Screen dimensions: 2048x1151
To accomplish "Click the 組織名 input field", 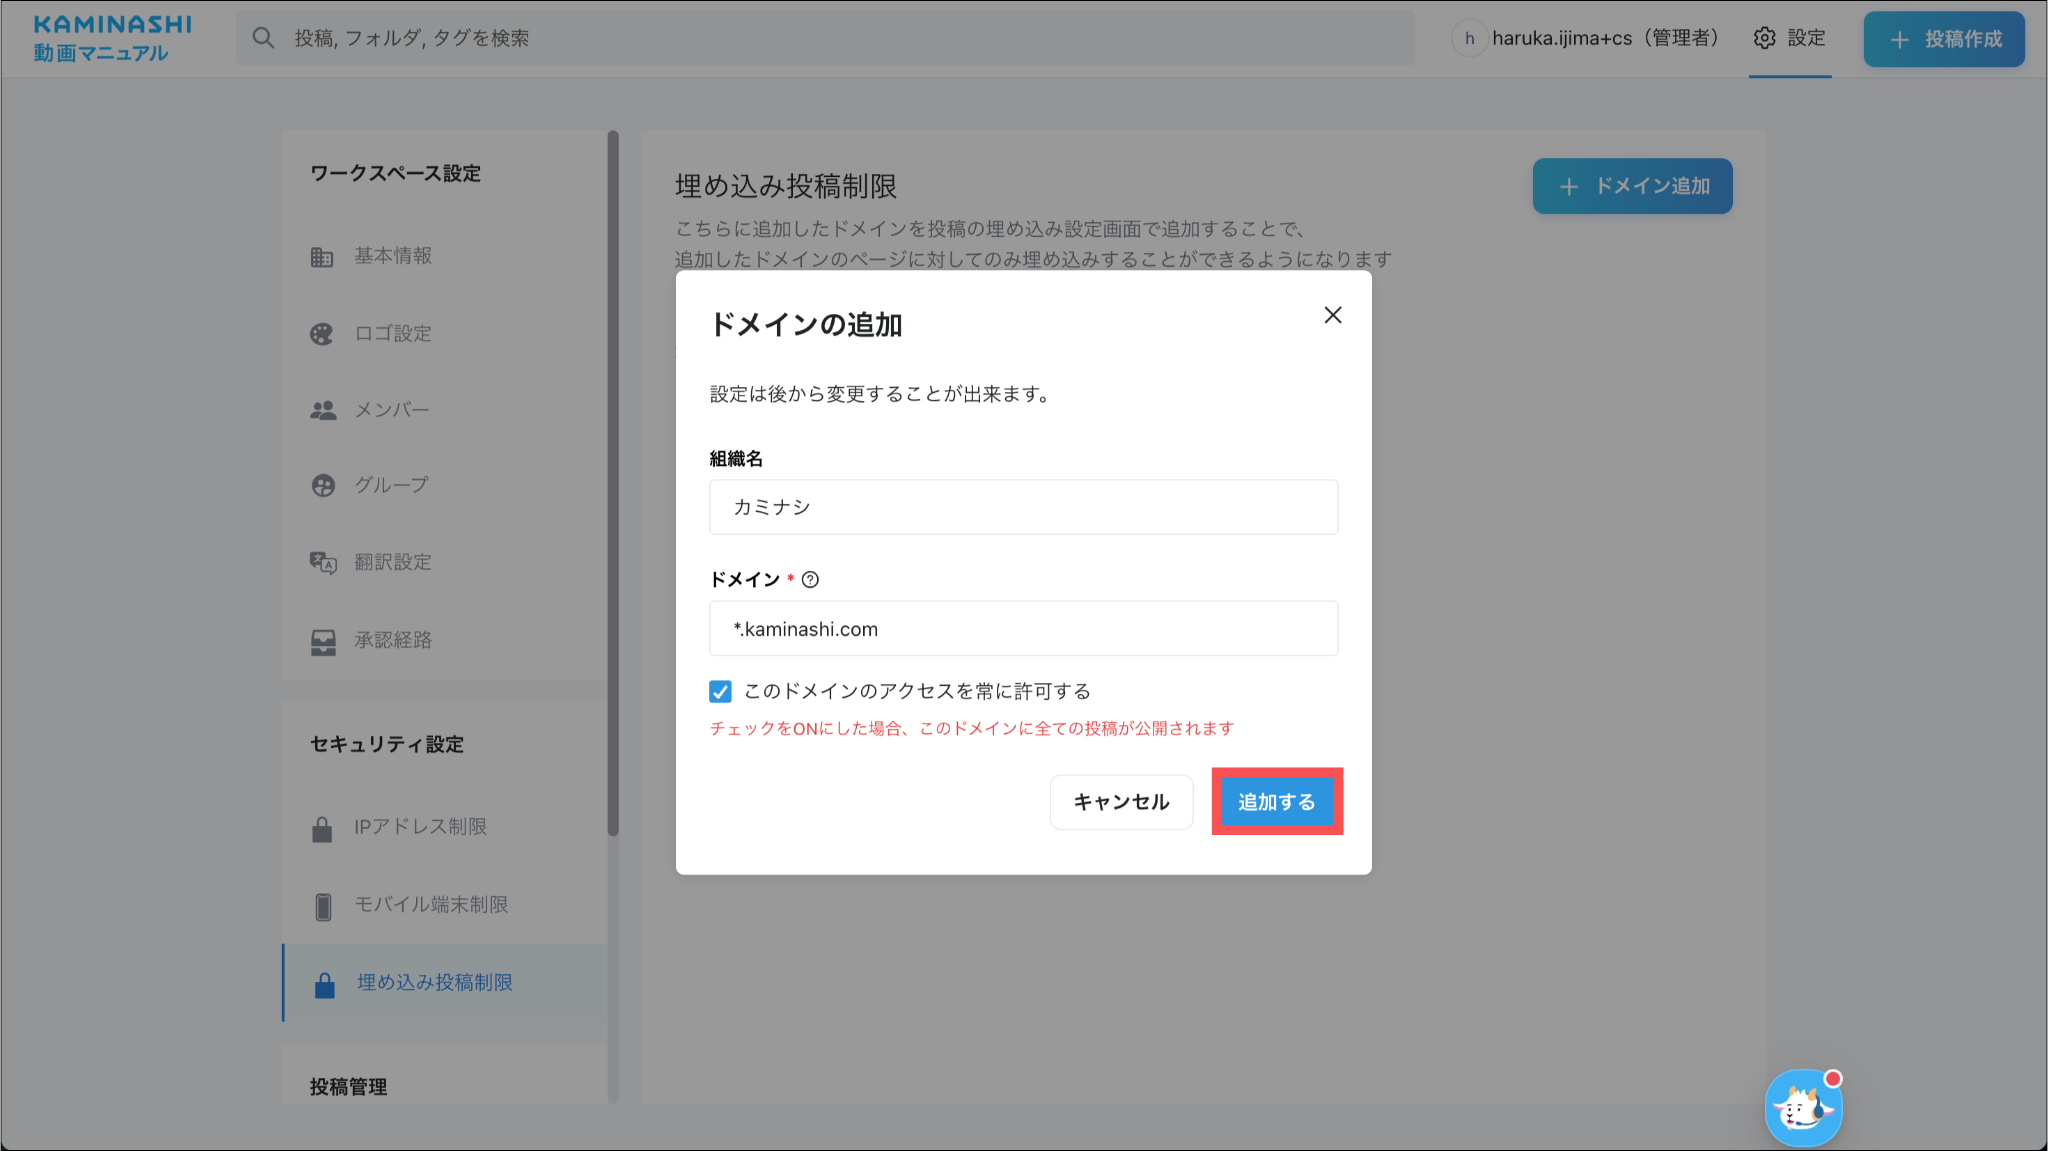I will coord(1023,507).
